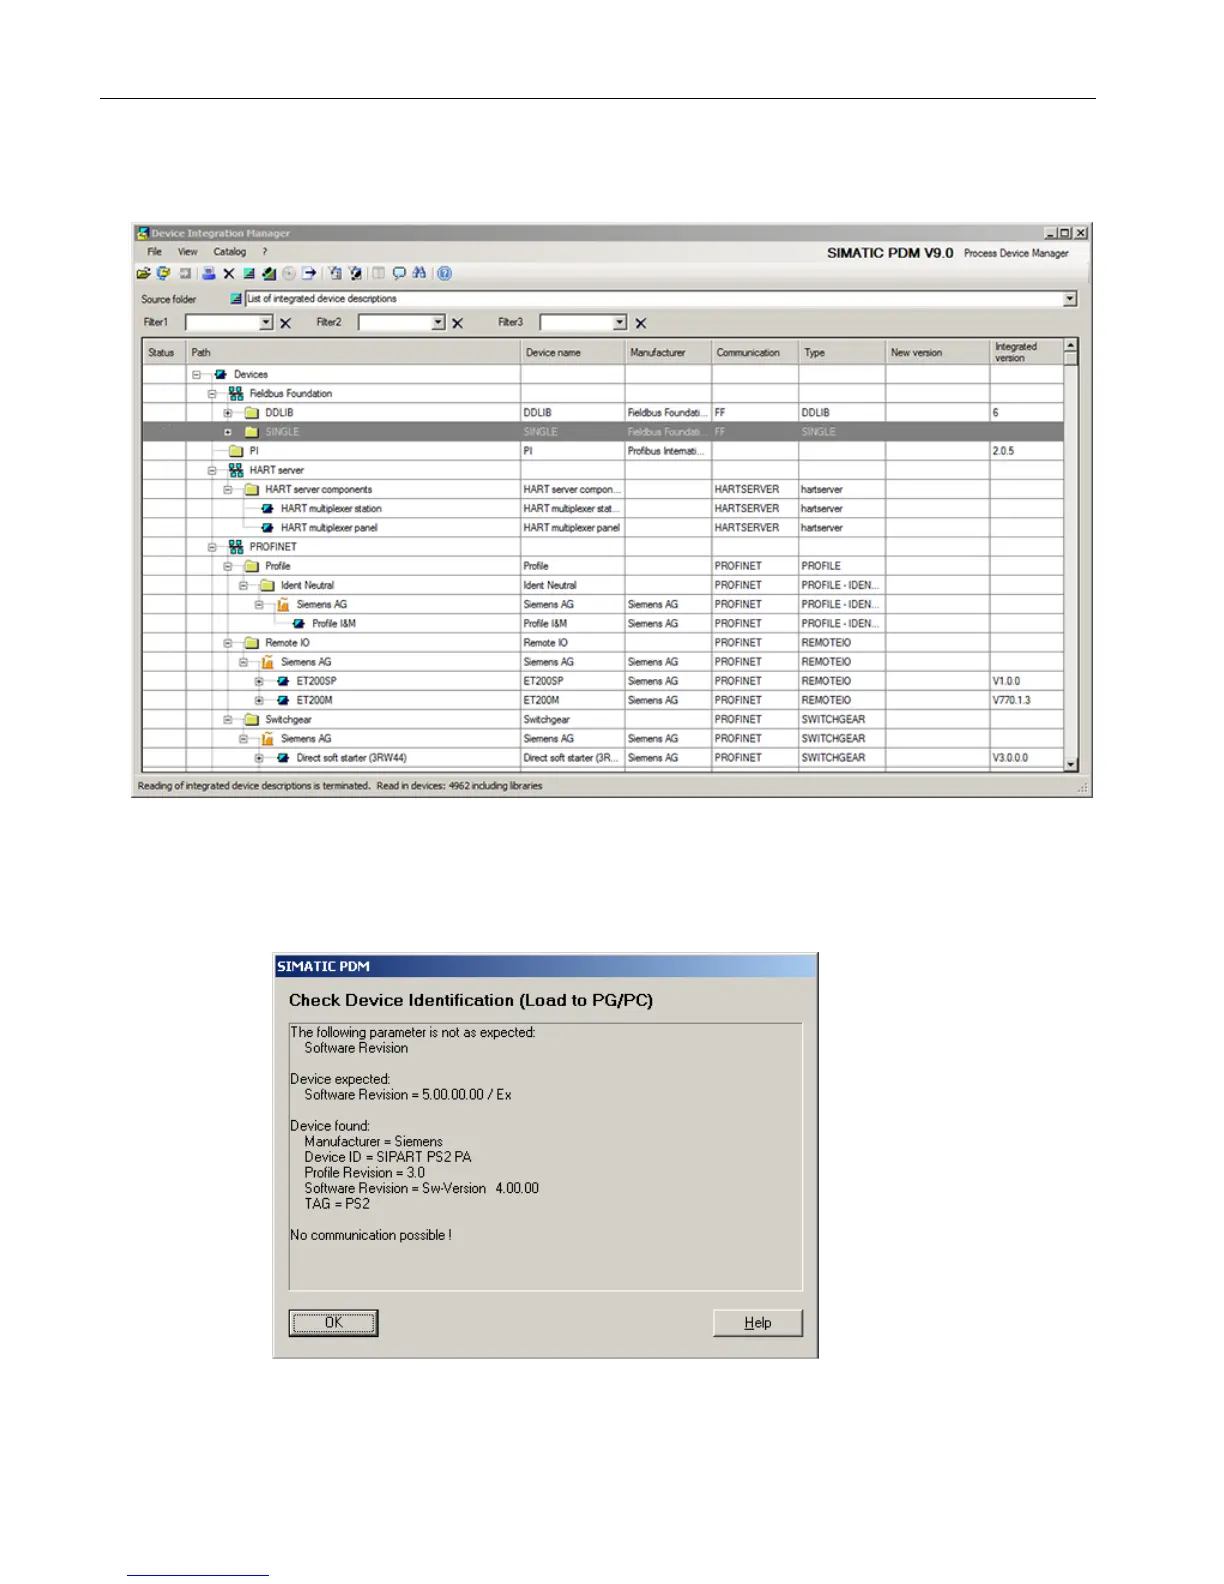Collapse the HART server components node
1224x1584 pixels.
[228, 489]
